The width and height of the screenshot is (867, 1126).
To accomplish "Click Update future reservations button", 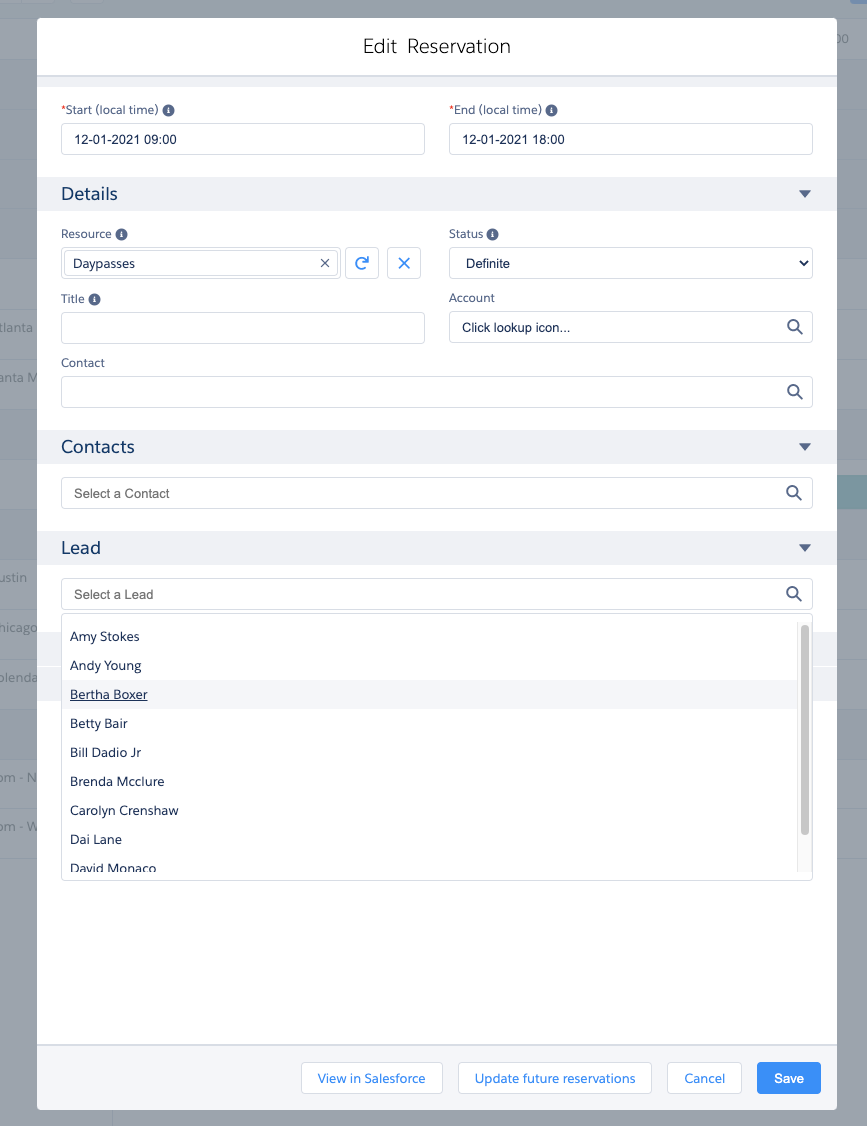I will (x=555, y=1078).
